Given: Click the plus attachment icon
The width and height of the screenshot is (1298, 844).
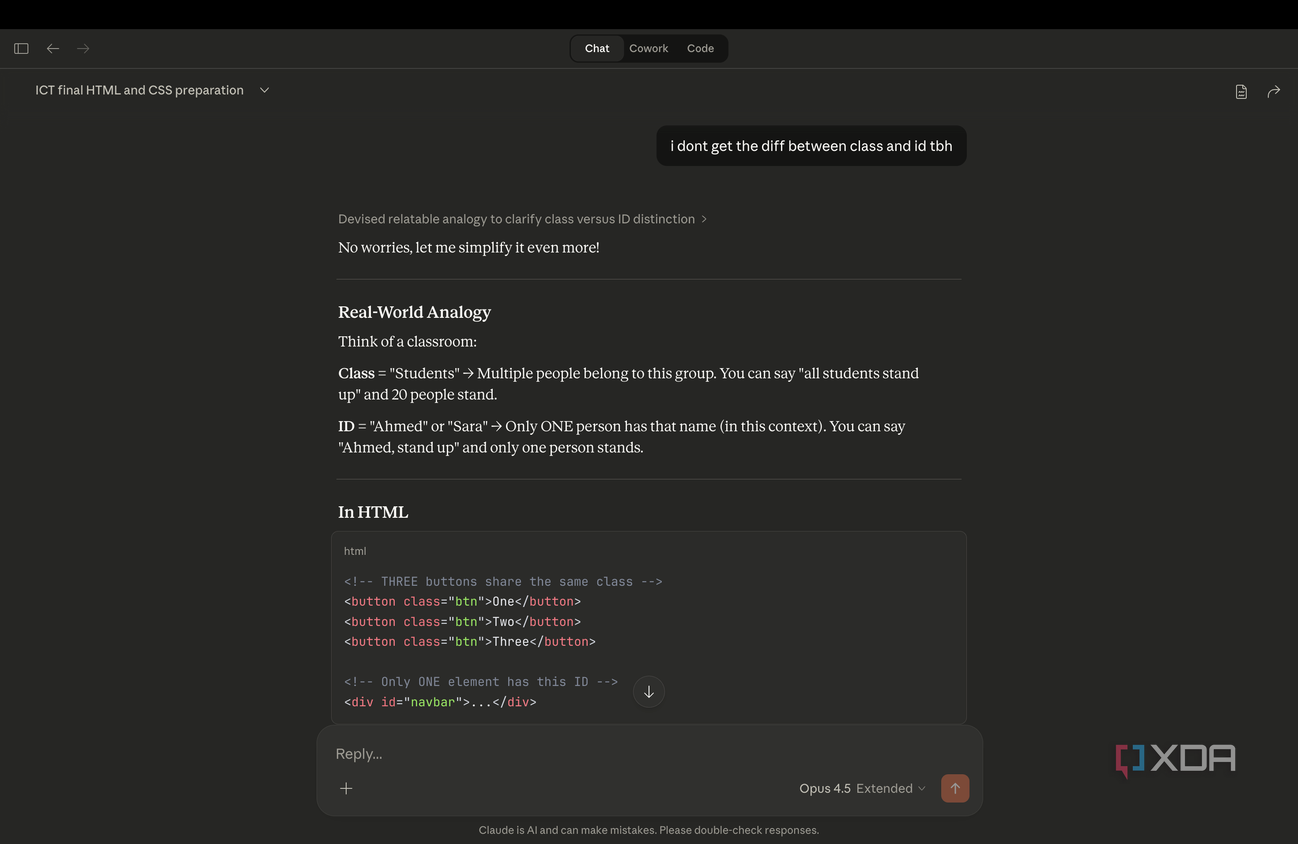Looking at the screenshot, I should point(346,788).
